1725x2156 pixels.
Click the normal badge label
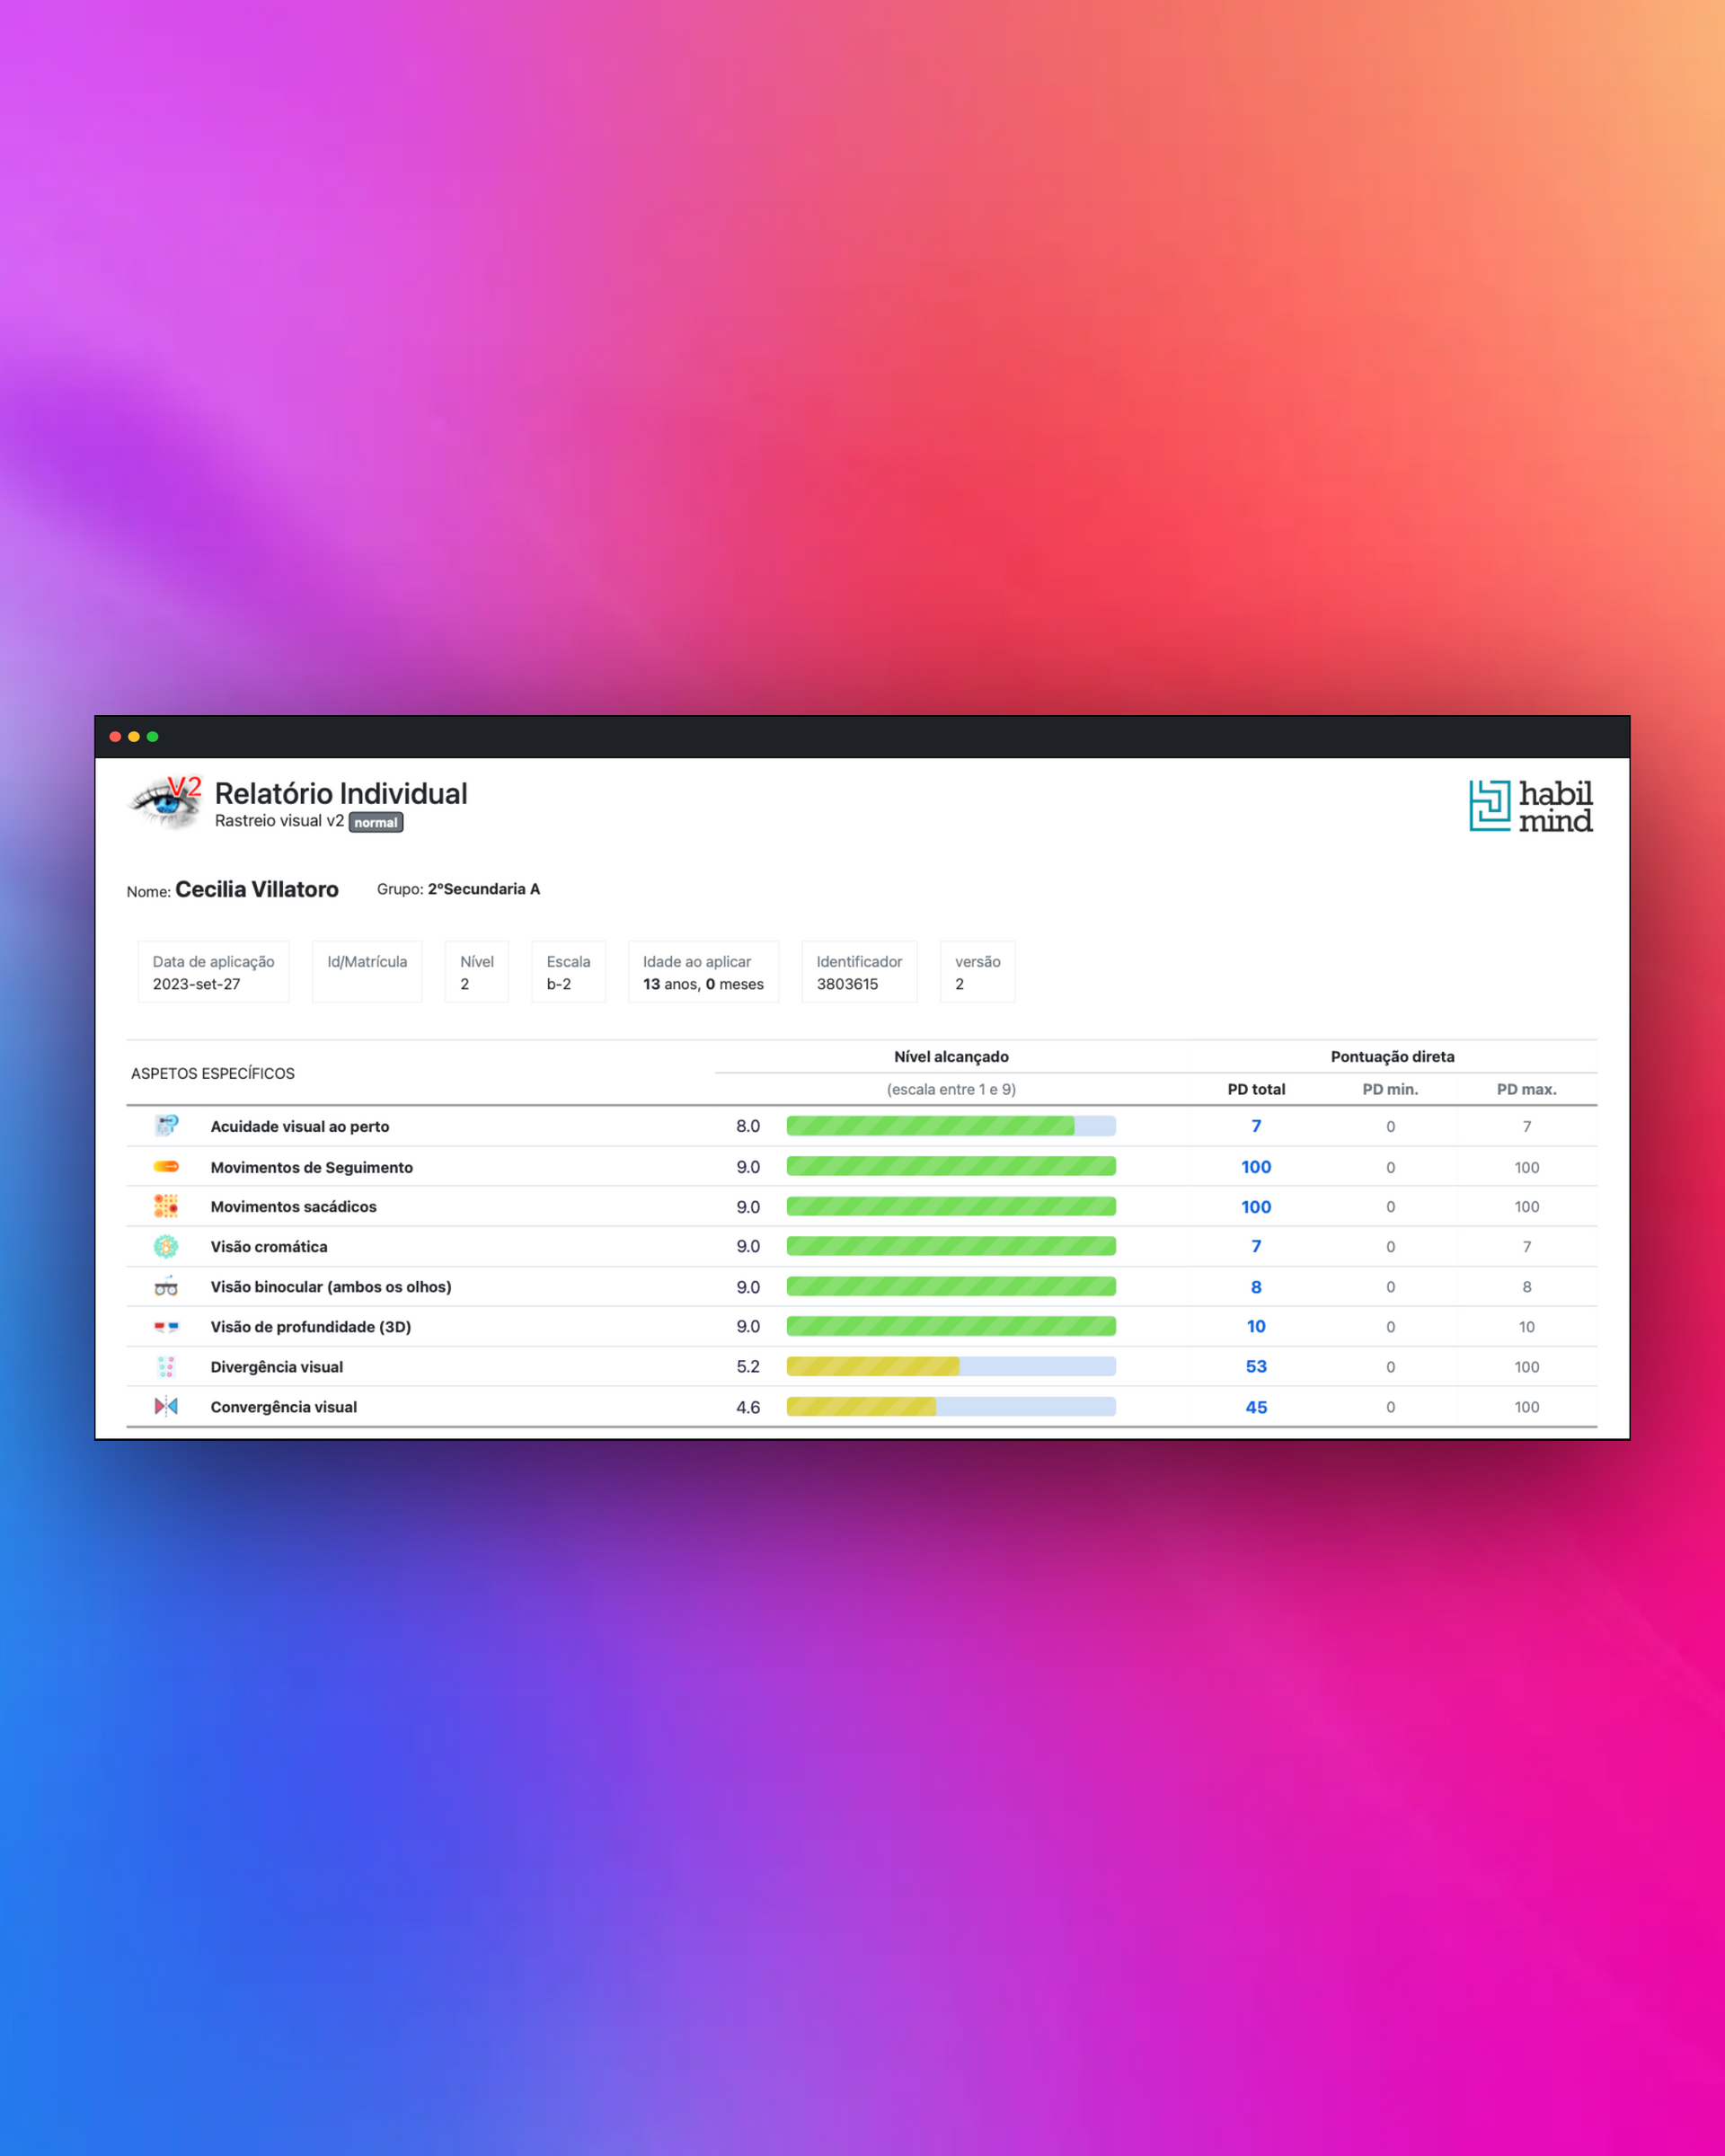coord(376,823)
